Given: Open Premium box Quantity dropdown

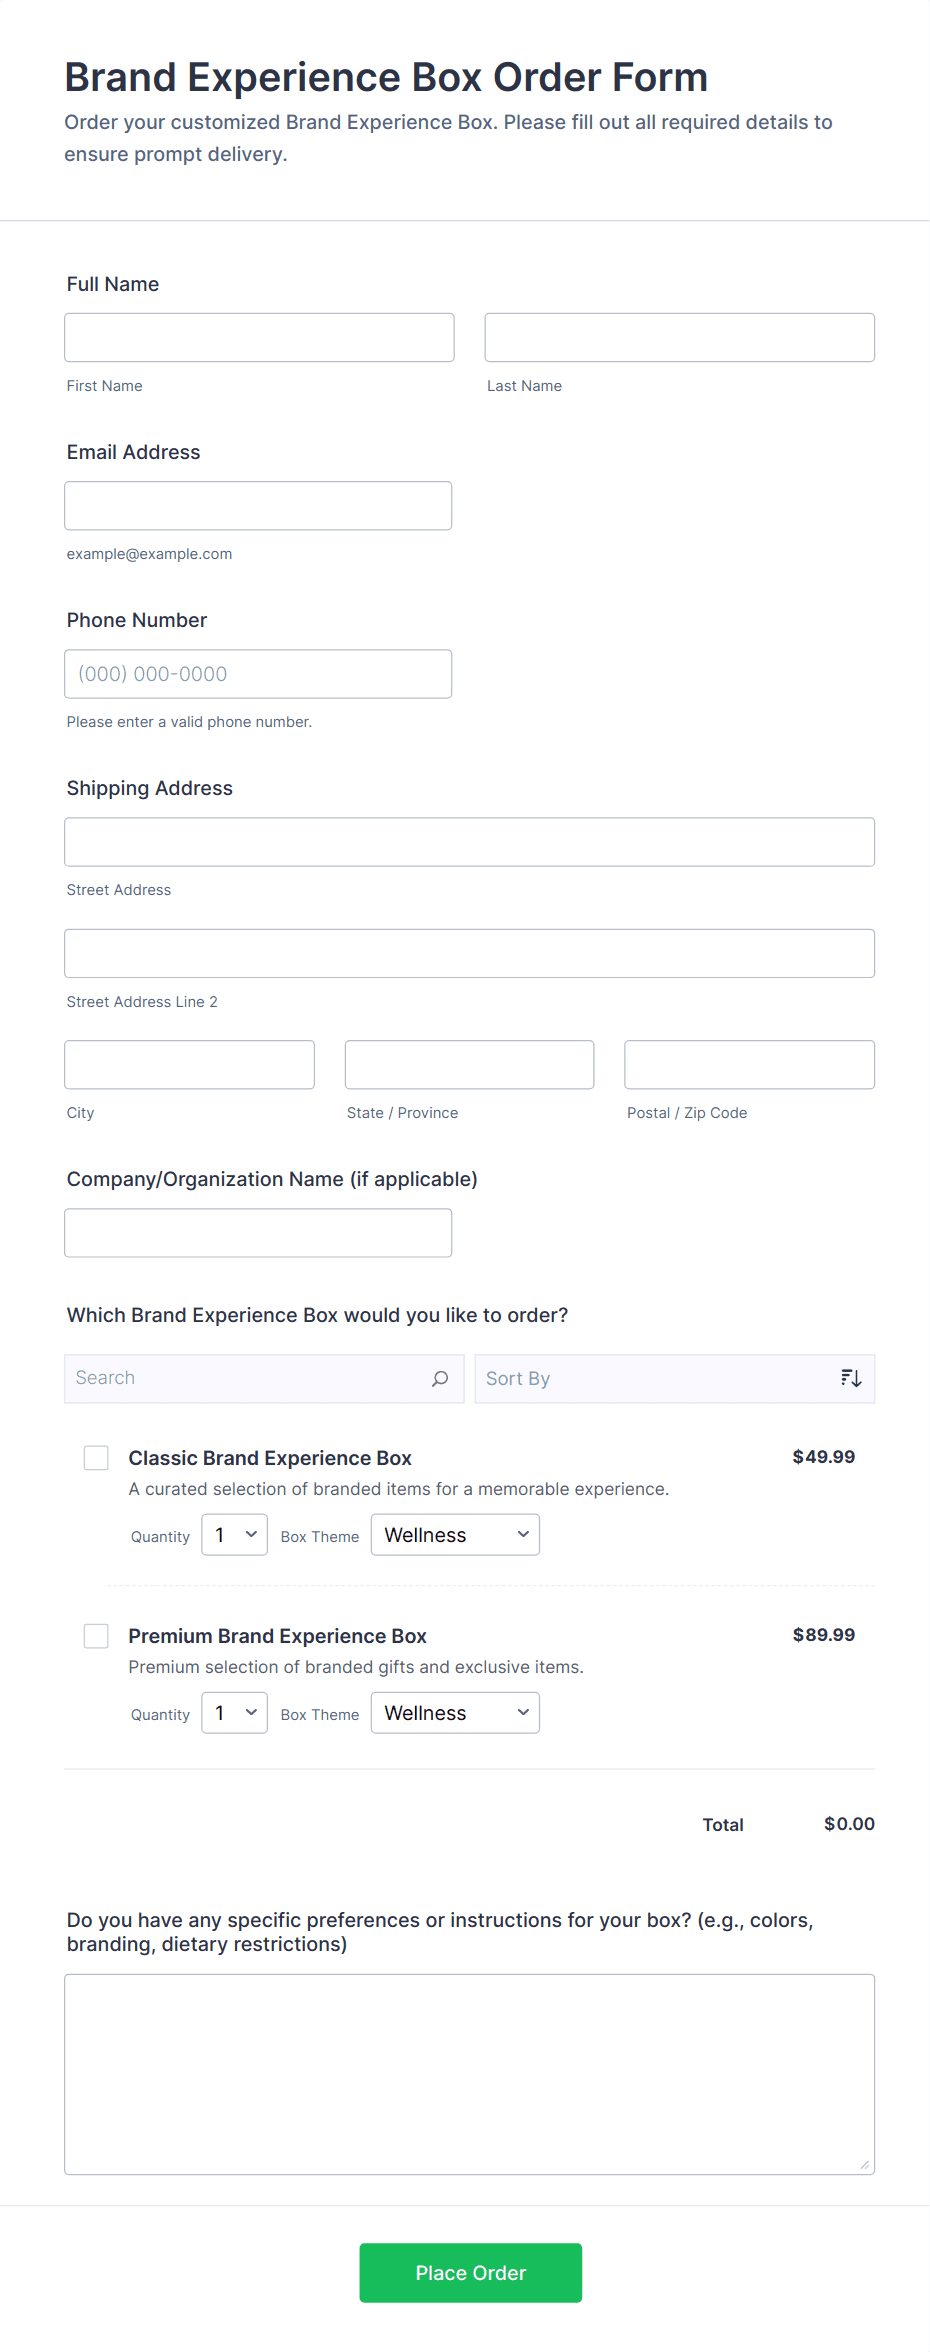Looking at the screenshot, I should [234, 1713].
